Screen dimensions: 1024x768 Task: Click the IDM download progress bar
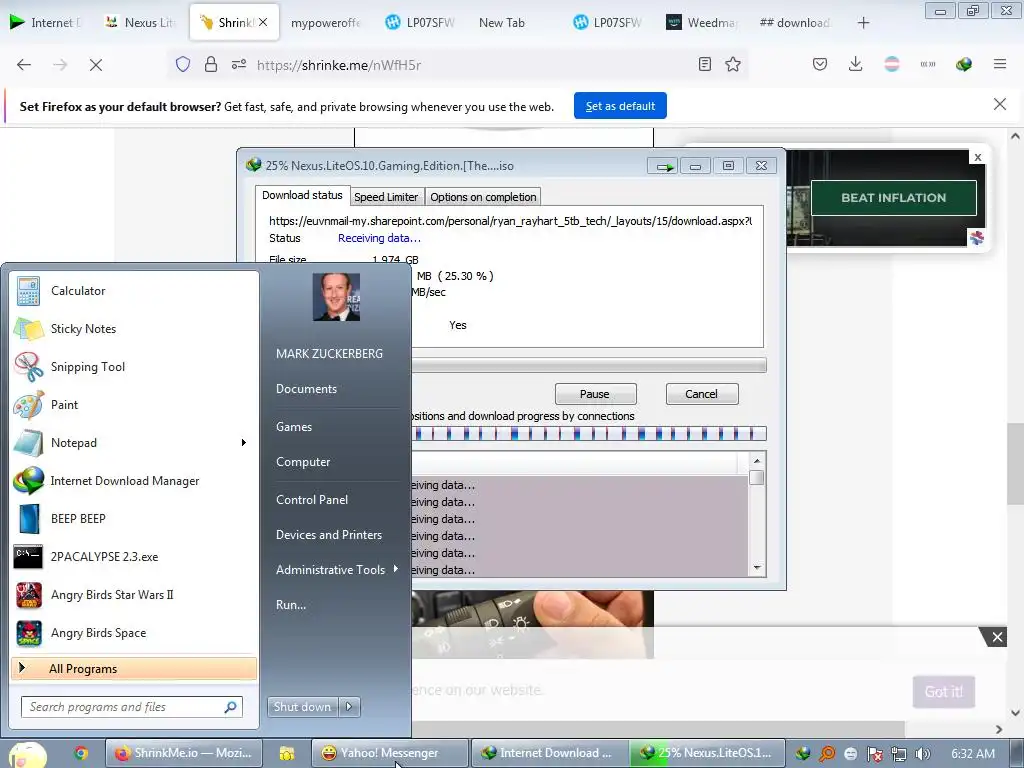(x=589, y=365)
